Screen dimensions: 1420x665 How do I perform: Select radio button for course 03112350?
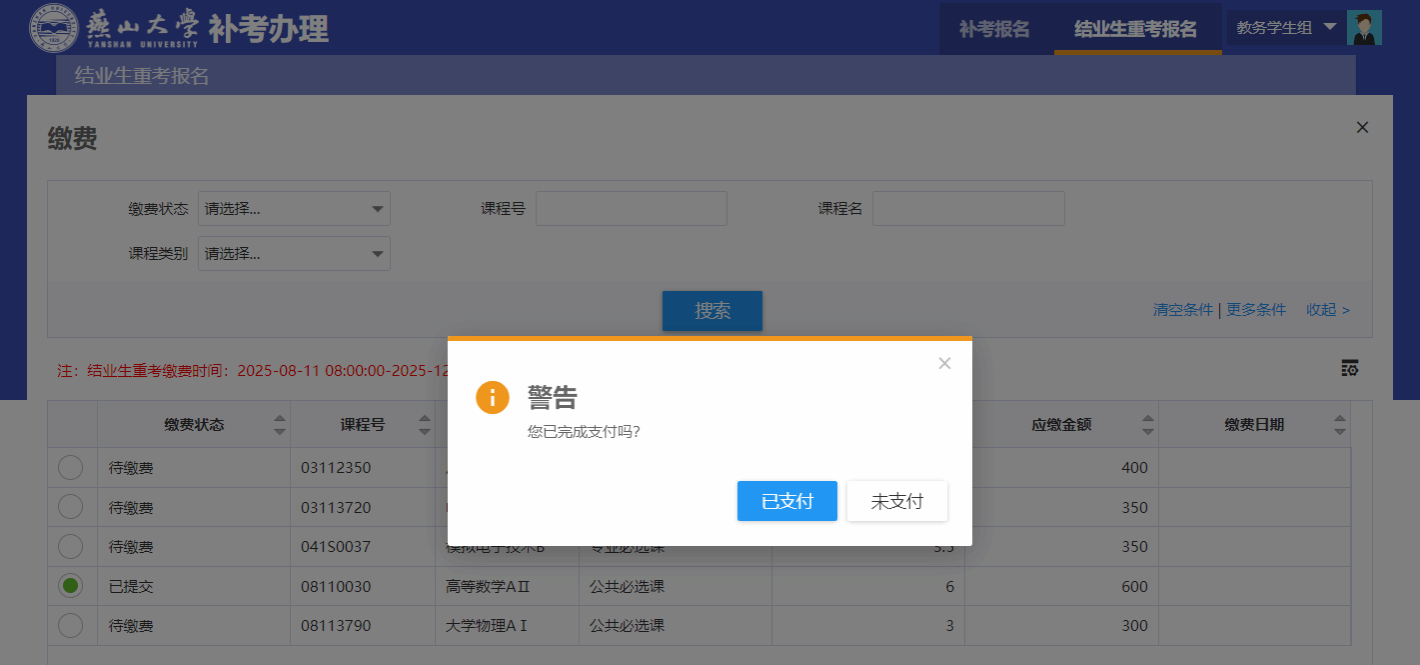(x=71, y=467)
